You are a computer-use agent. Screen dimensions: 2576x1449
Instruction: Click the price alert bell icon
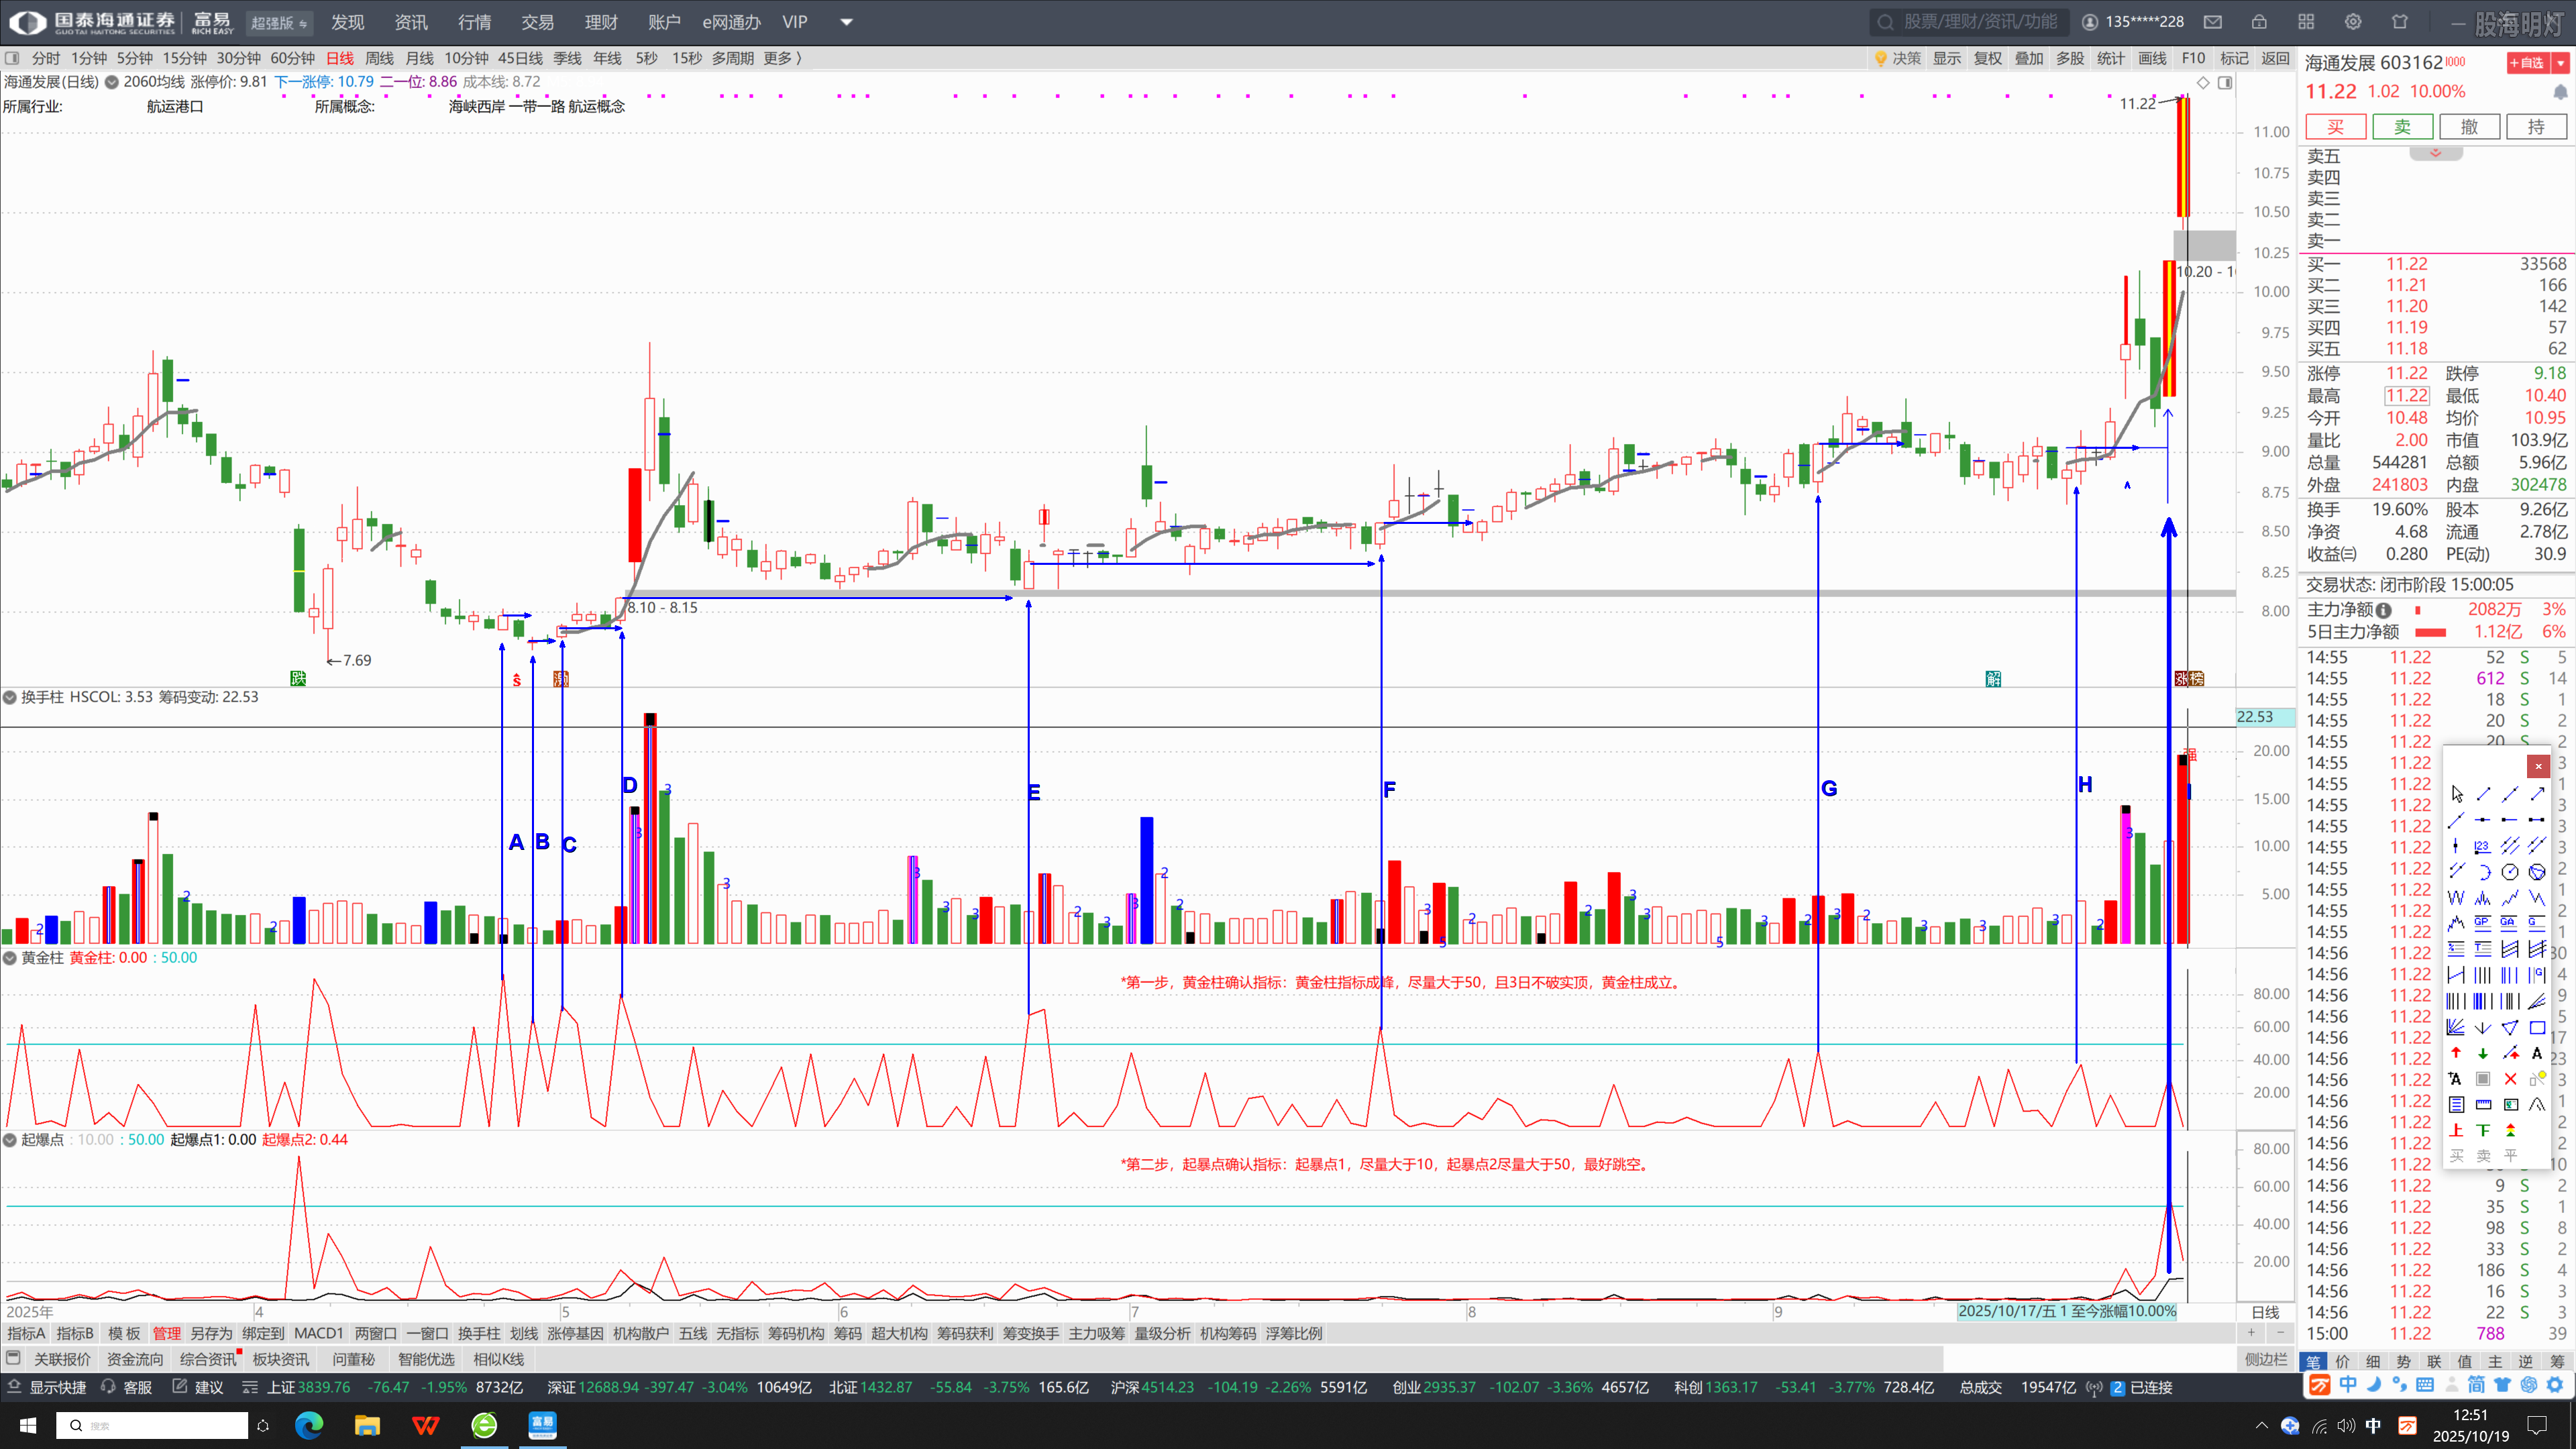(2560, 92)
